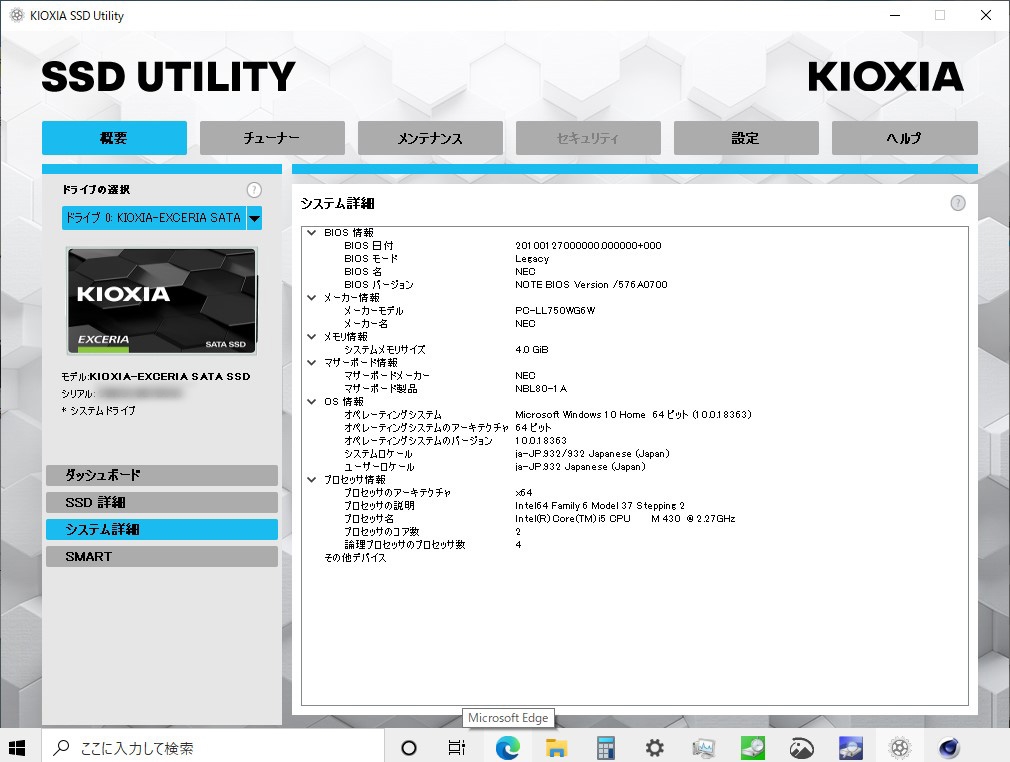Open Task View on the taskbar
This screenshot has width=1010, height=762.
(x=457, y=748)
